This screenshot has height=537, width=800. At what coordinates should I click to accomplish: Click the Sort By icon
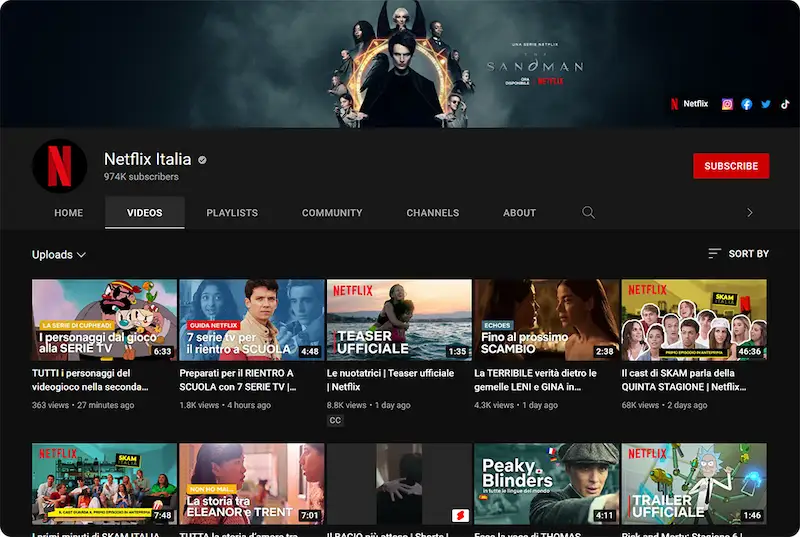[714, 253]
